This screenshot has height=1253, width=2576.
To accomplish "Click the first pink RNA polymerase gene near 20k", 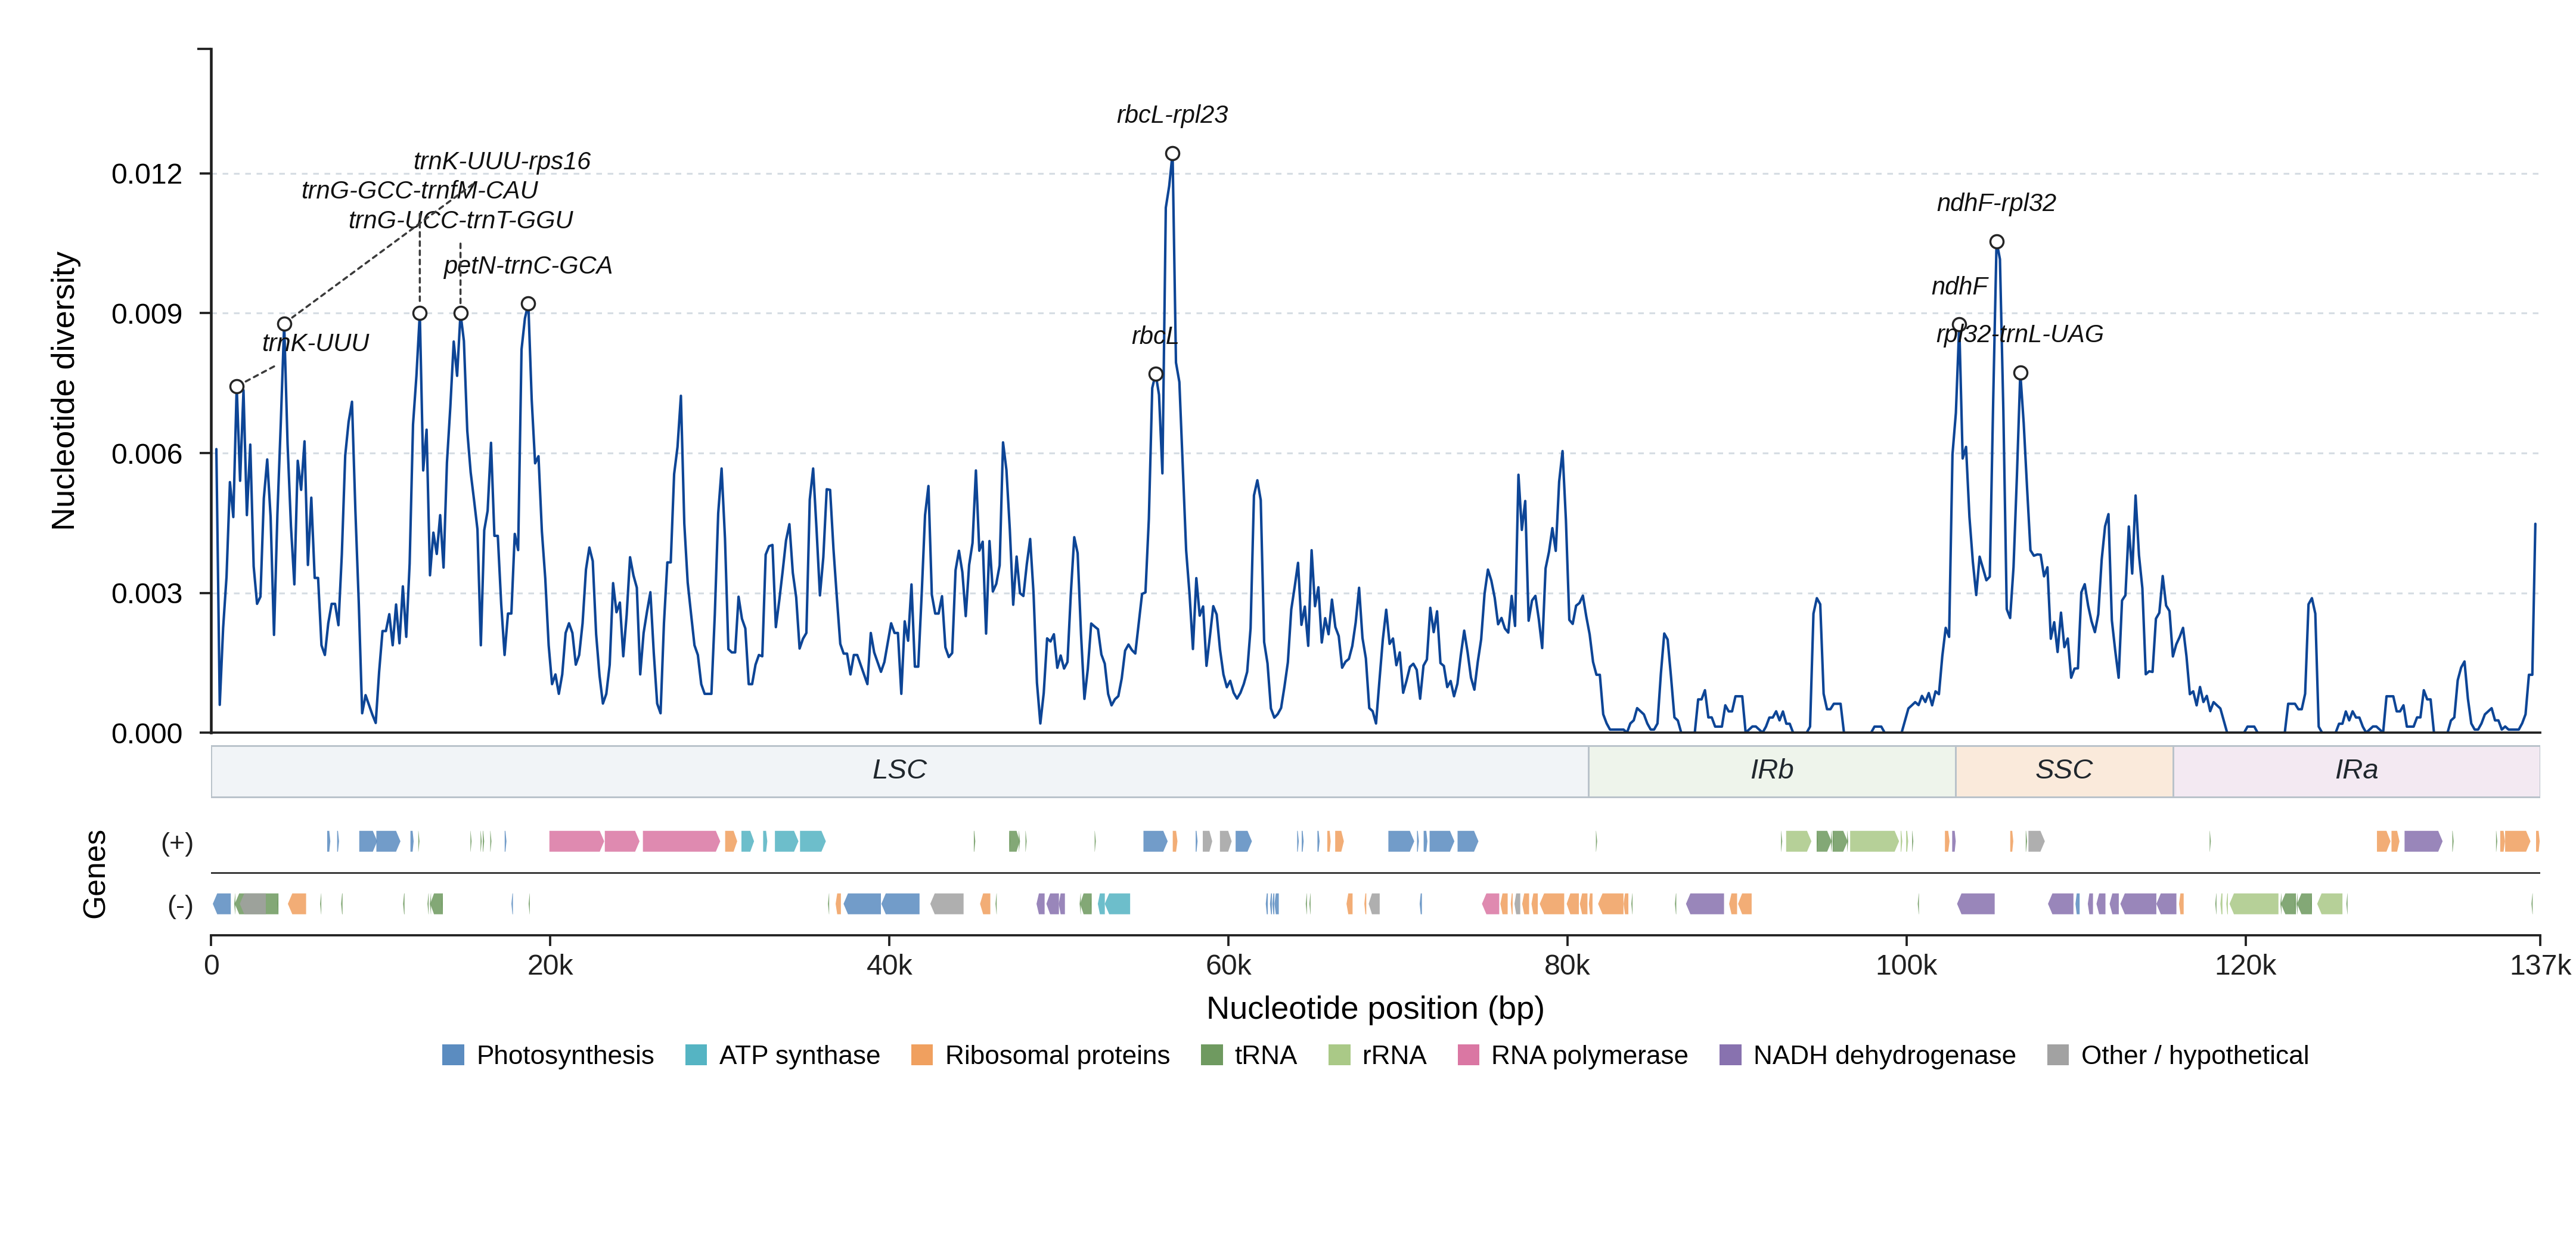I will click(576, 842).
